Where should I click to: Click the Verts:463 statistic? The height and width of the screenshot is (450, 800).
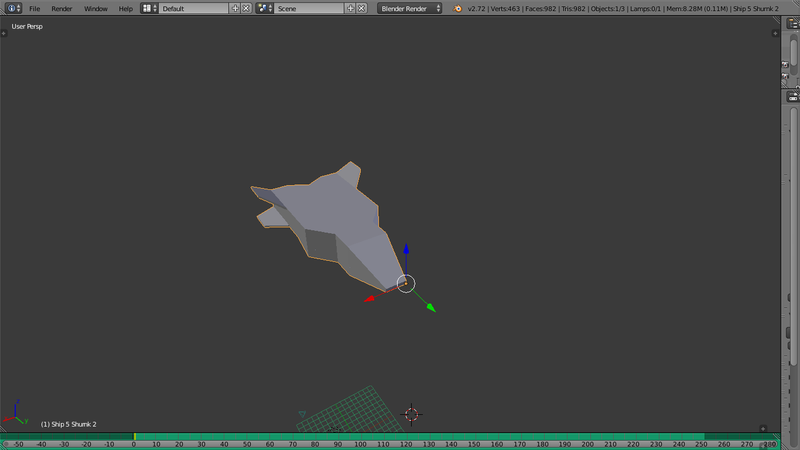pyautogui.click(x=505, y=9)
